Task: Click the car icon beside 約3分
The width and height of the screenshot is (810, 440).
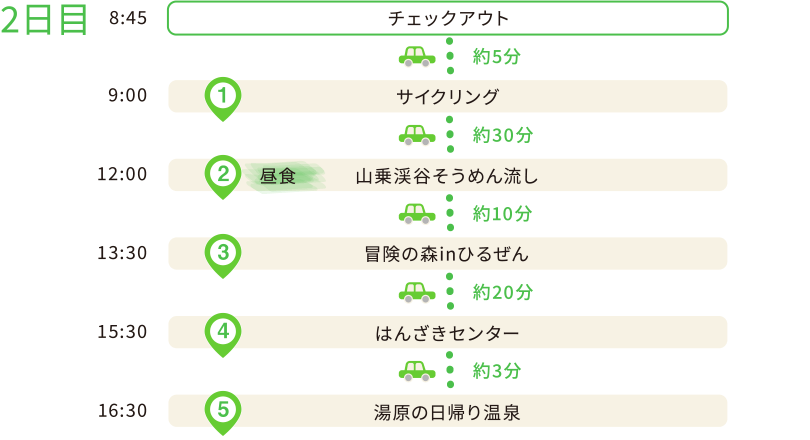Action: [x=417, y=370]
